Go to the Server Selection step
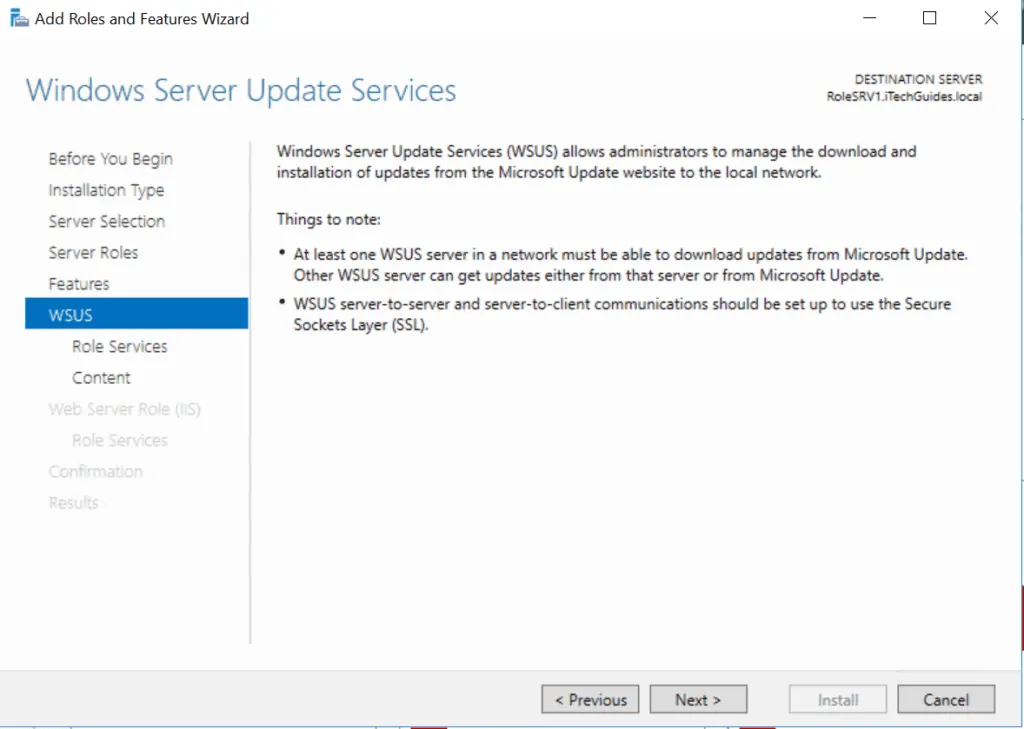 point(107,221)
